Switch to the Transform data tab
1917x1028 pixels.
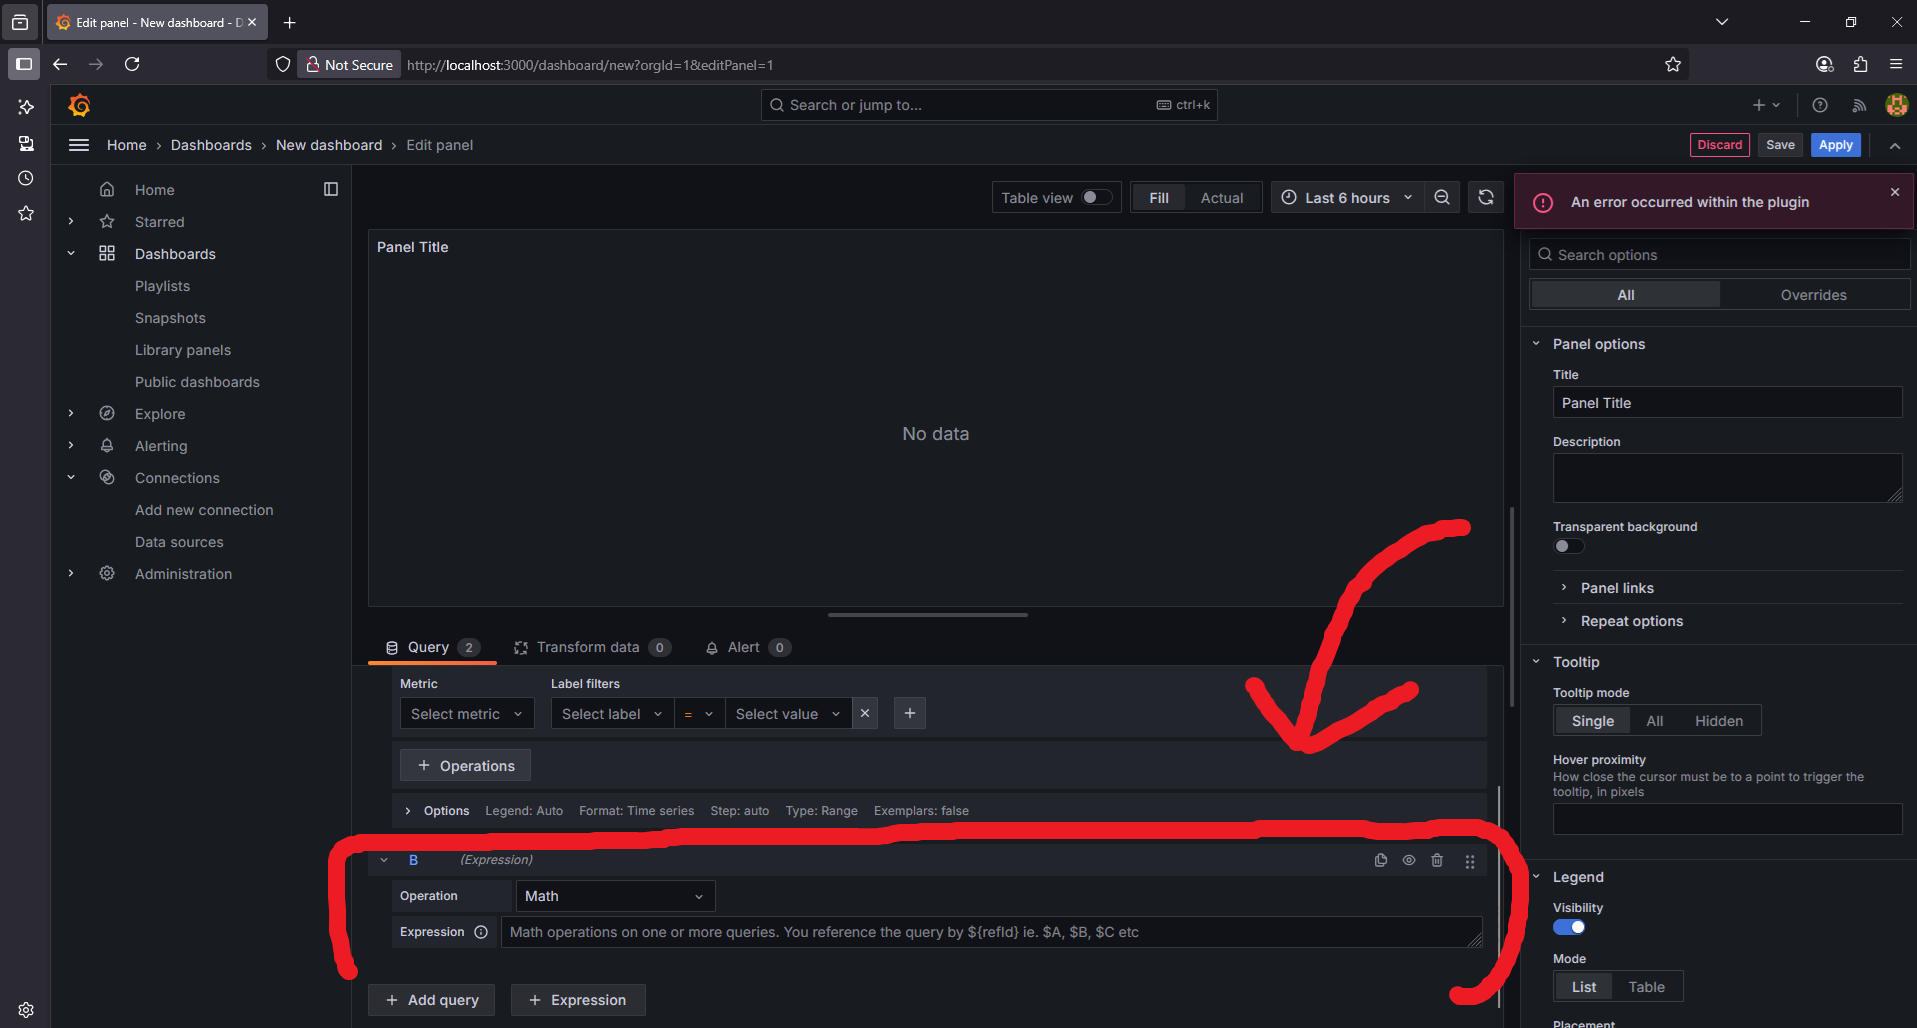click(x=587, y=648)
